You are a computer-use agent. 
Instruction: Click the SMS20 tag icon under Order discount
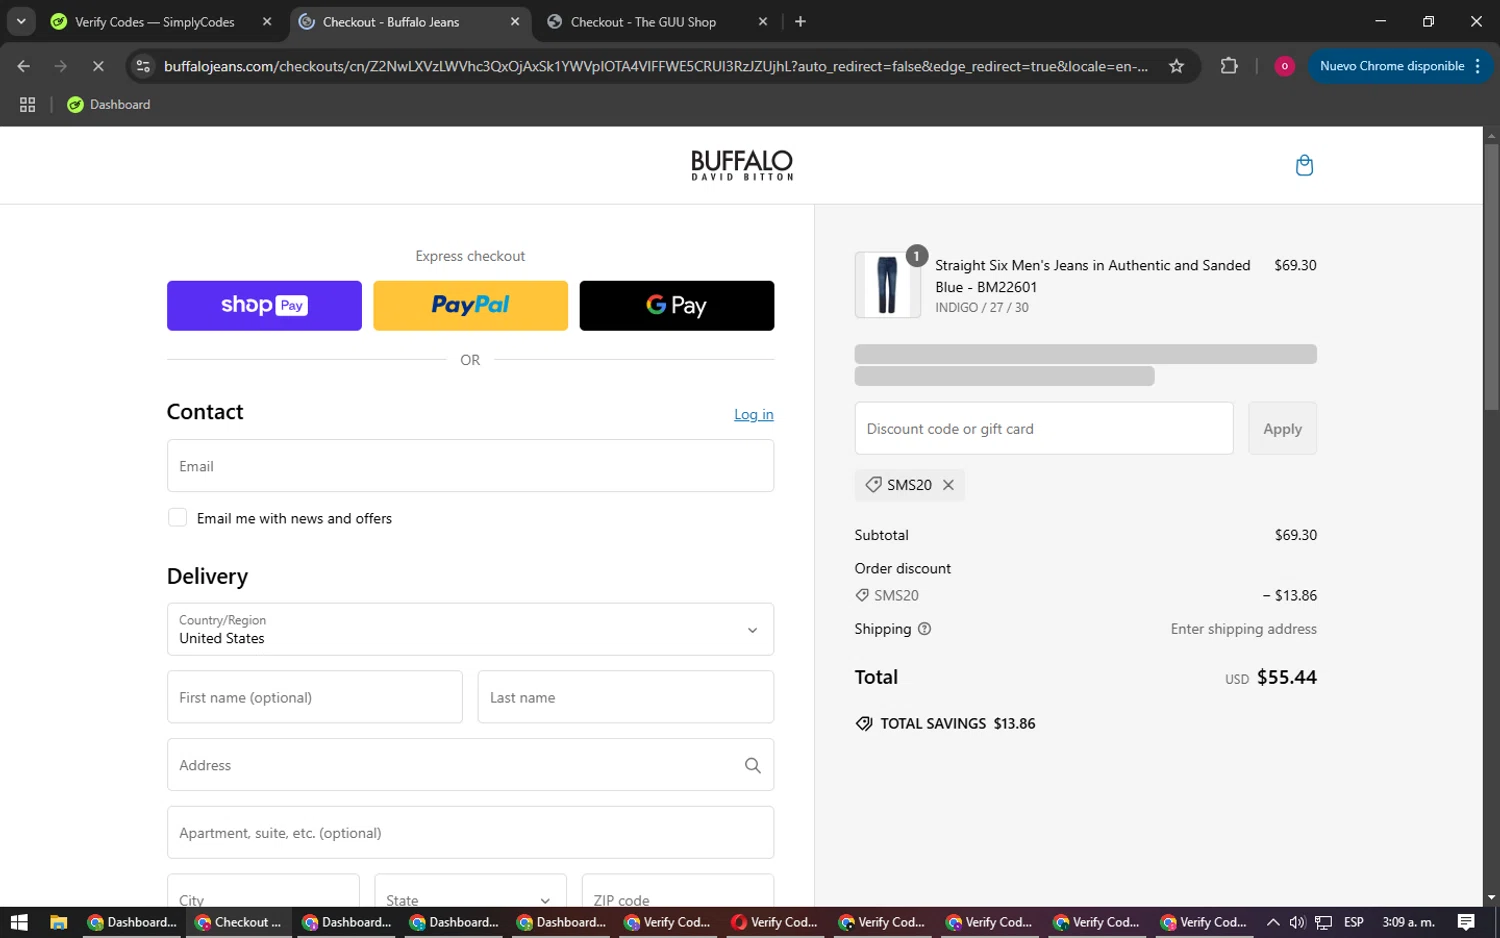tap(862, 595)
